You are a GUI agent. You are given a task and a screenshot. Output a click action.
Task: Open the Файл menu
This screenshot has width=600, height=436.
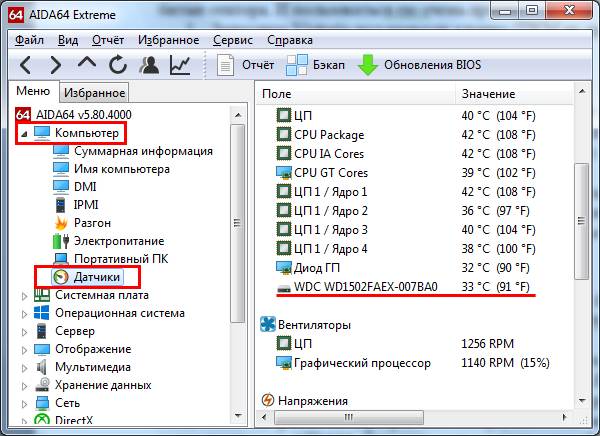29,40
